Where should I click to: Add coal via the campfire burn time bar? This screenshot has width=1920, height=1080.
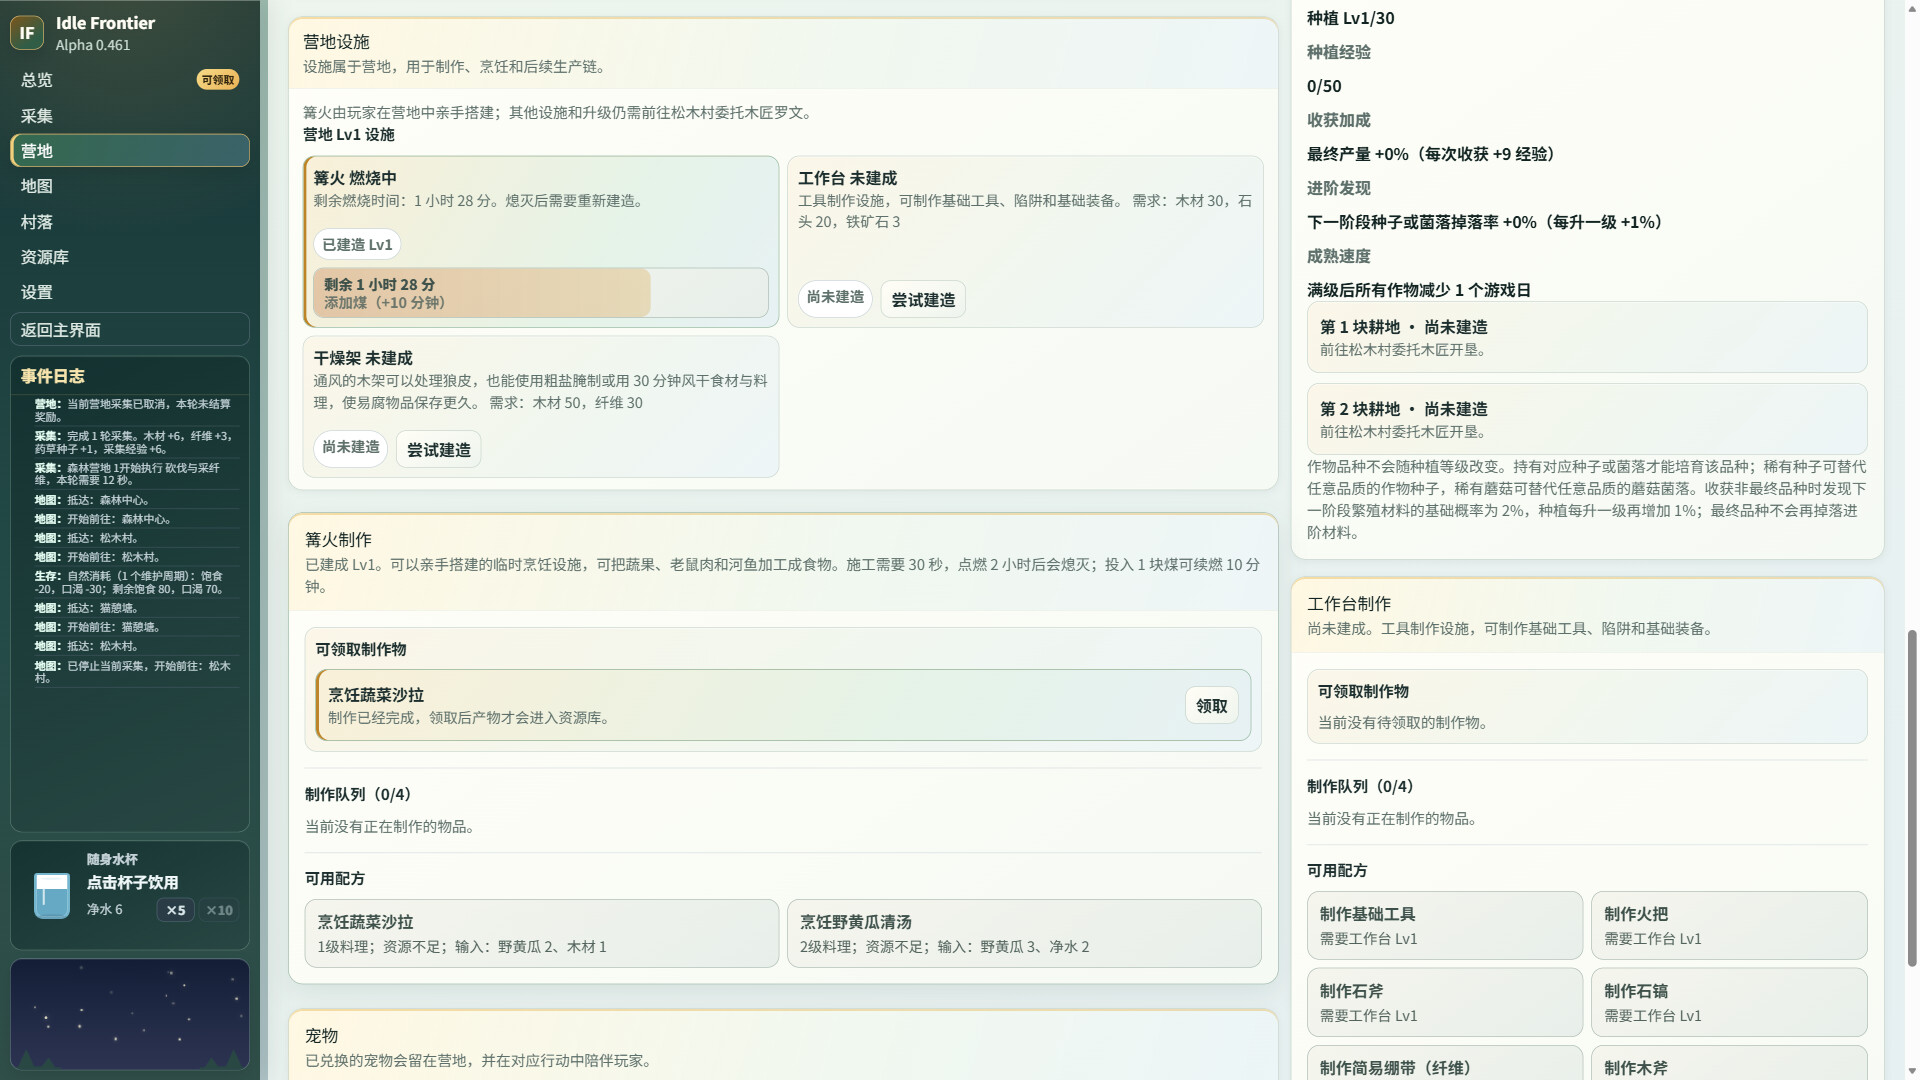pos(540,293)
